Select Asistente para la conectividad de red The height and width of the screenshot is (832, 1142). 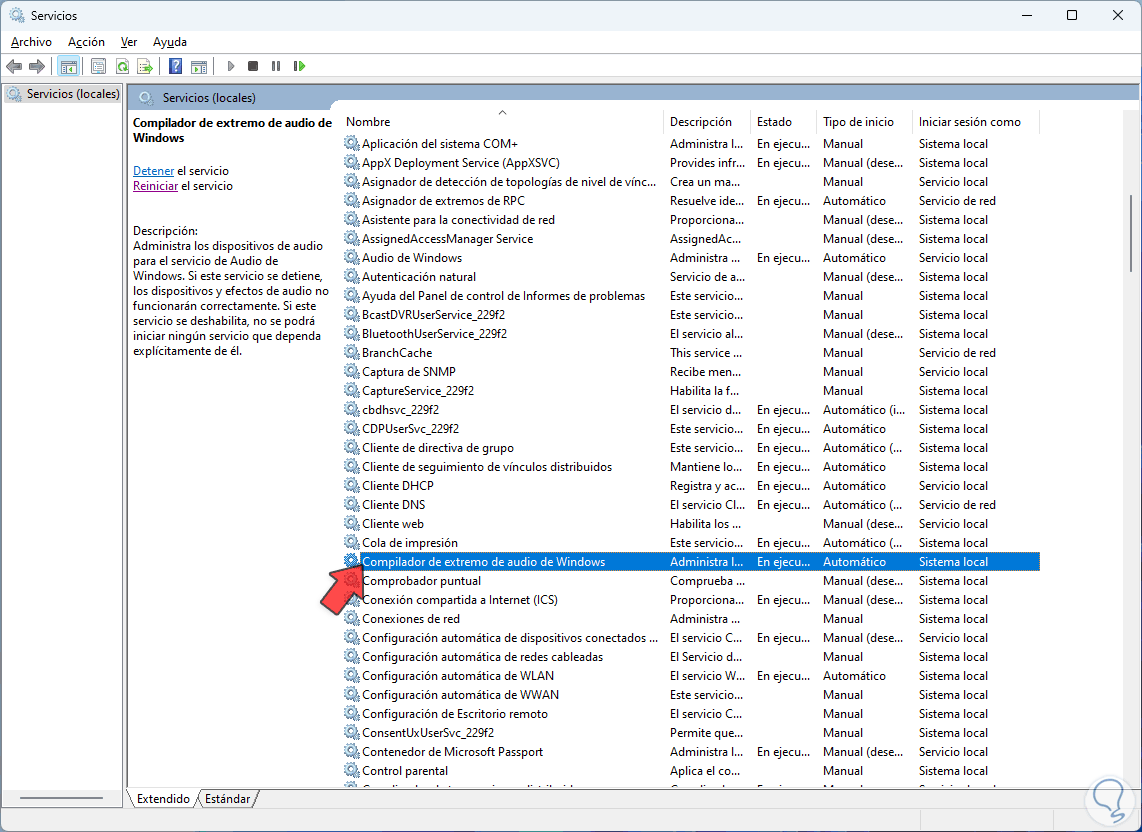point(690,219)
